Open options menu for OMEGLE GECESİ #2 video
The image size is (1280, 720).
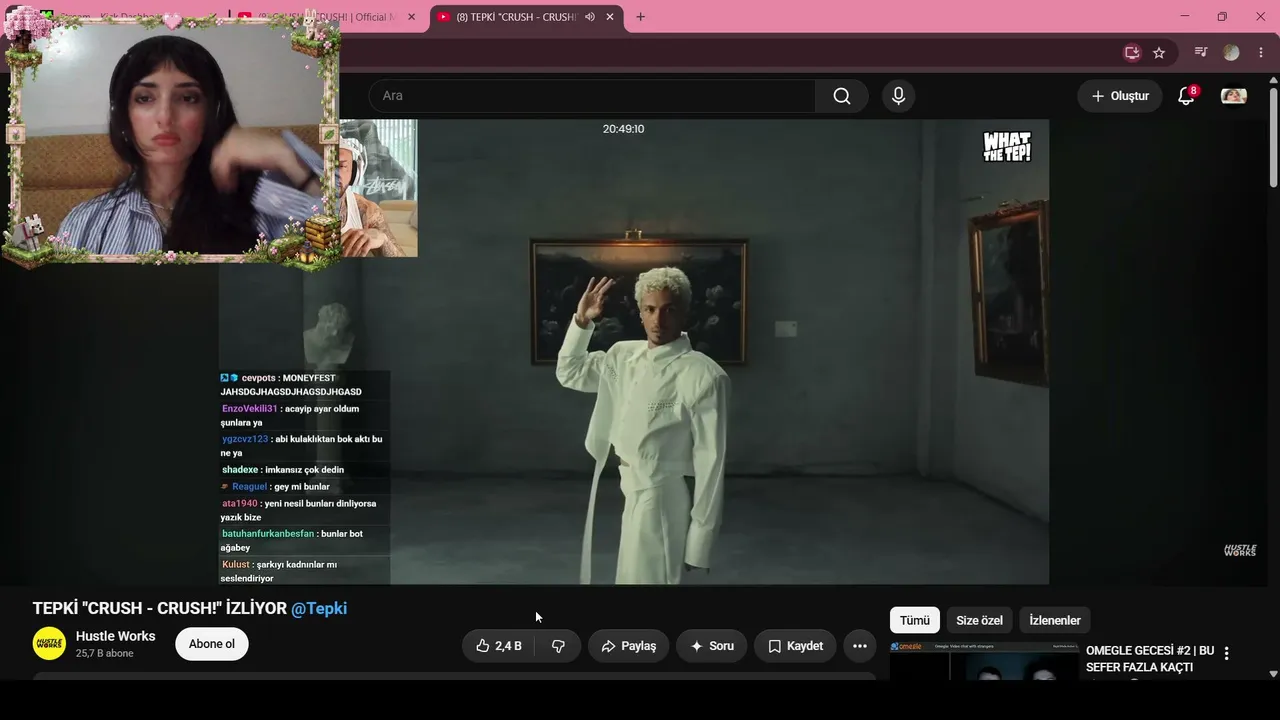1227,653
